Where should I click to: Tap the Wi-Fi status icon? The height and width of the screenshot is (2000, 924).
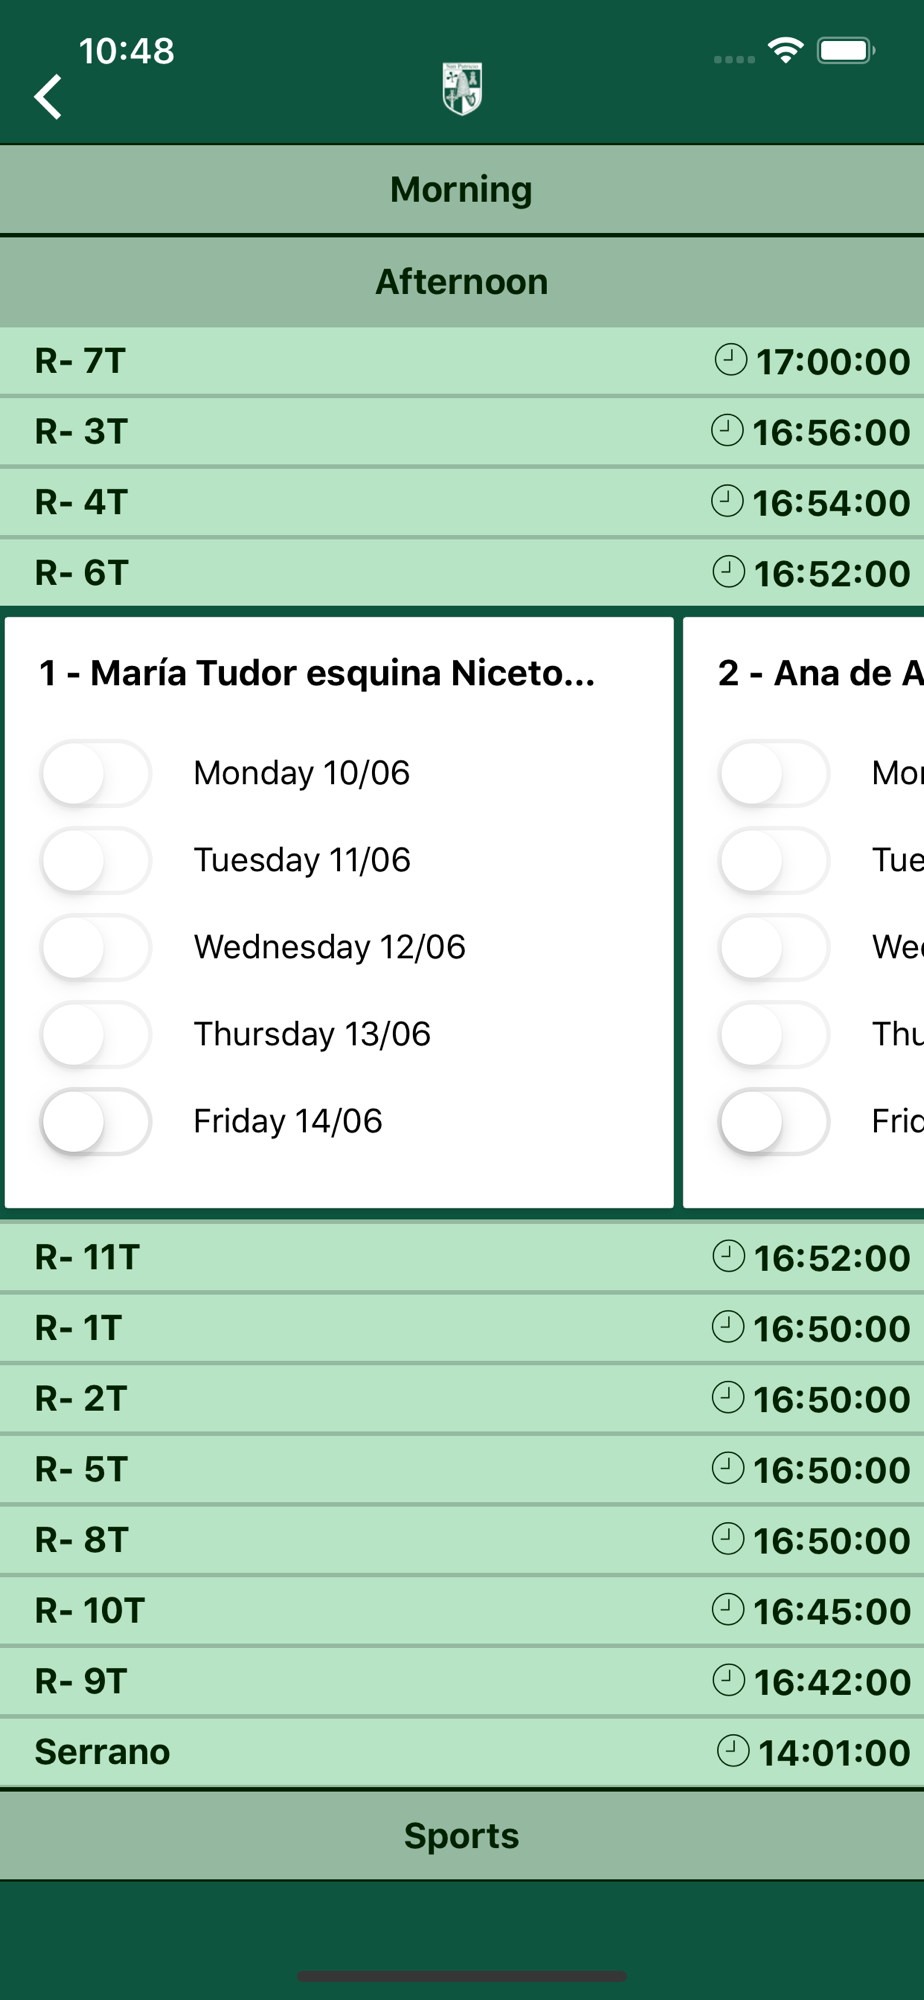(x=786, y=50)
